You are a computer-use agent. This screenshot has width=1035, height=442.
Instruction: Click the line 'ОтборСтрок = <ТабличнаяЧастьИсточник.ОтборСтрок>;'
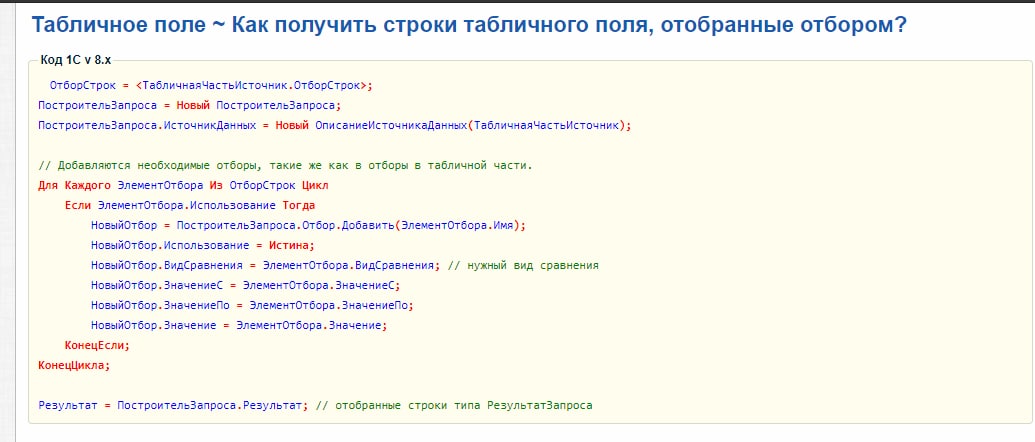[212, 85]
